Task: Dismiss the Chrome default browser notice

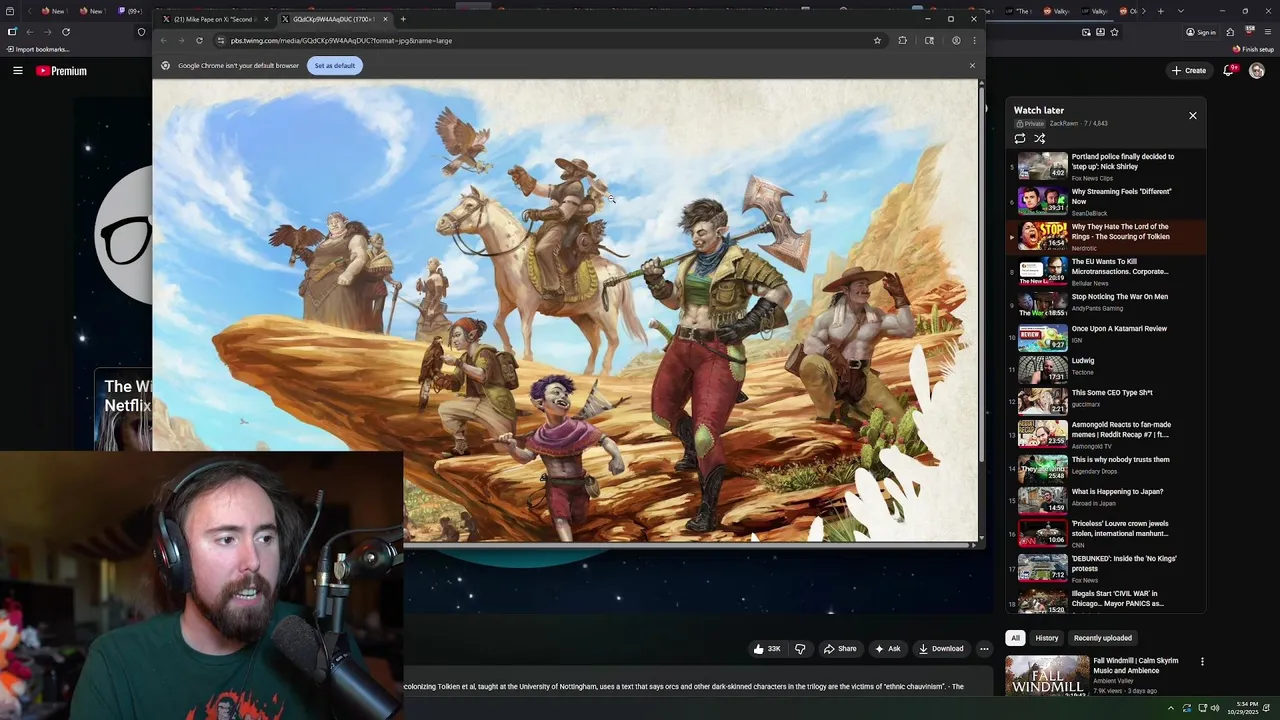Action: coord(972,66)
